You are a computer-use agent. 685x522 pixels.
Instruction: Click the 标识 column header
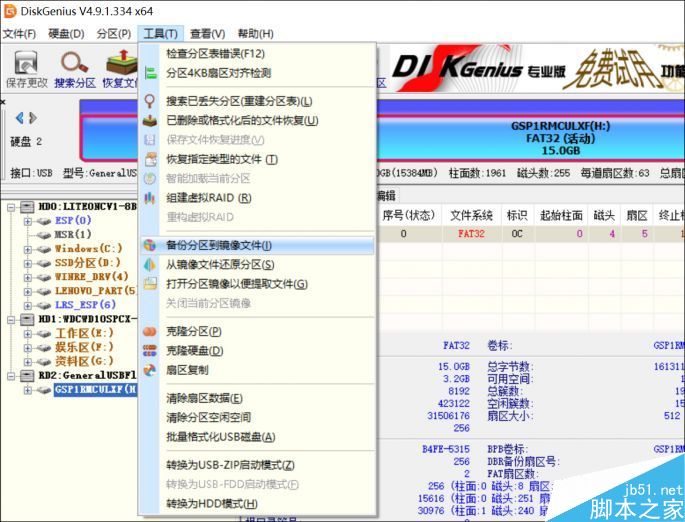[x=517, y=215]
